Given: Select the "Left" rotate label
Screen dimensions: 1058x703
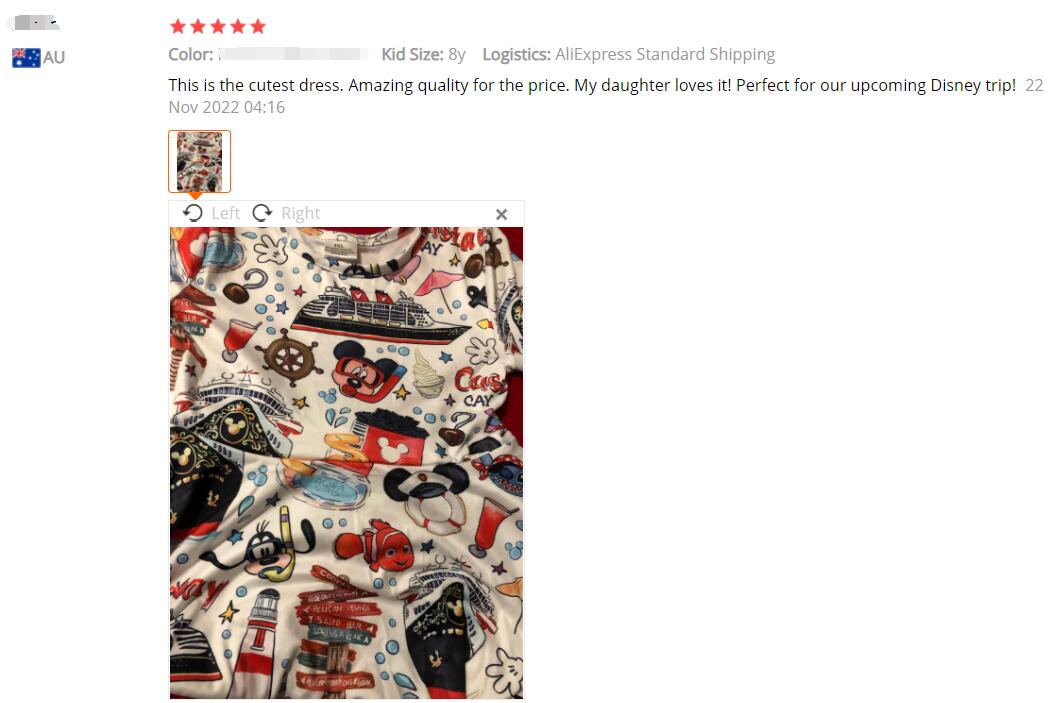Looking at the screenshot, I should (x=225, y=213).
